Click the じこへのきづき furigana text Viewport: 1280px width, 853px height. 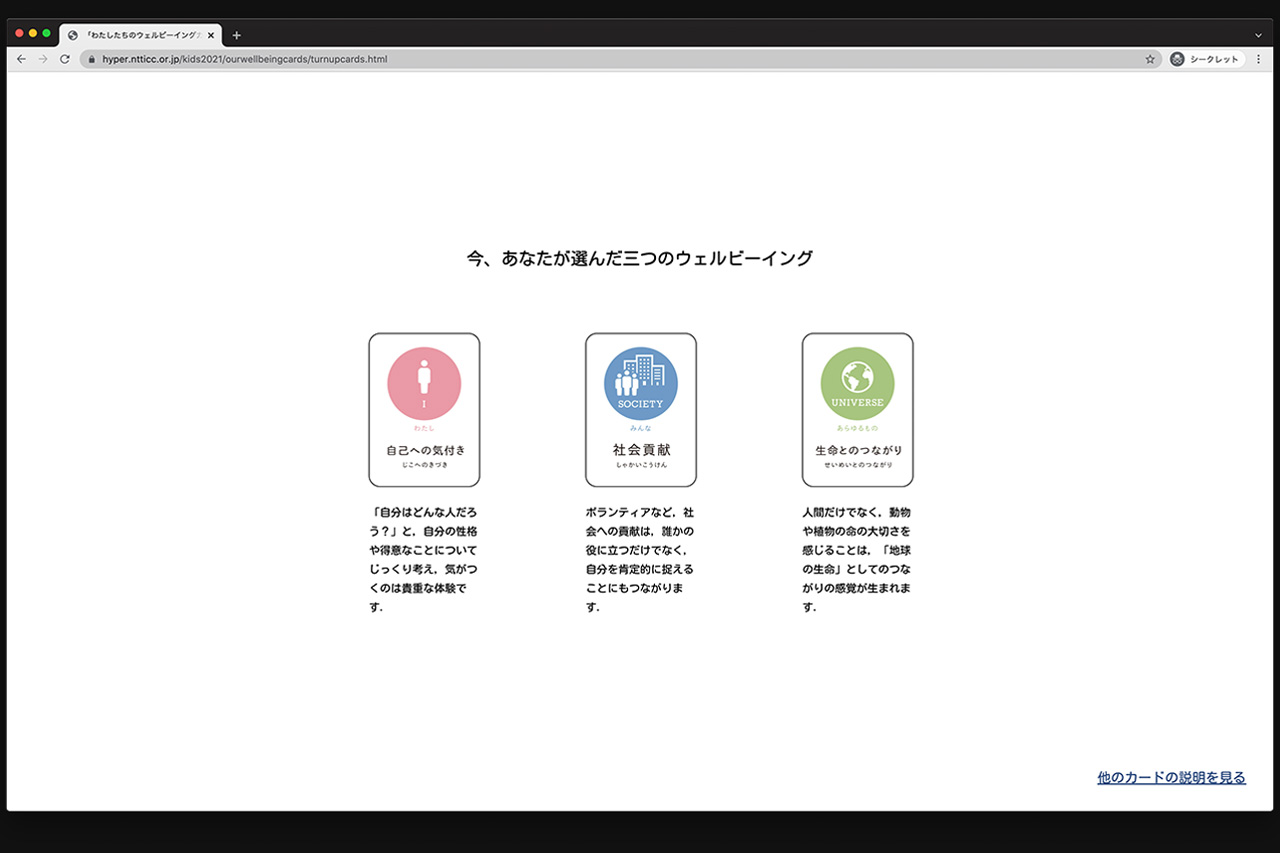(425, 466)
